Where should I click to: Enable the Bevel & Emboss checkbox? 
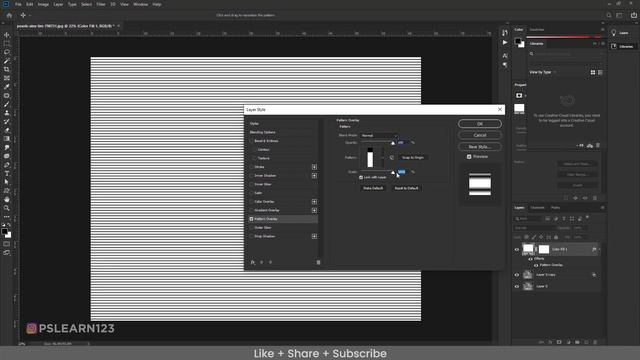tap(251, 141)
